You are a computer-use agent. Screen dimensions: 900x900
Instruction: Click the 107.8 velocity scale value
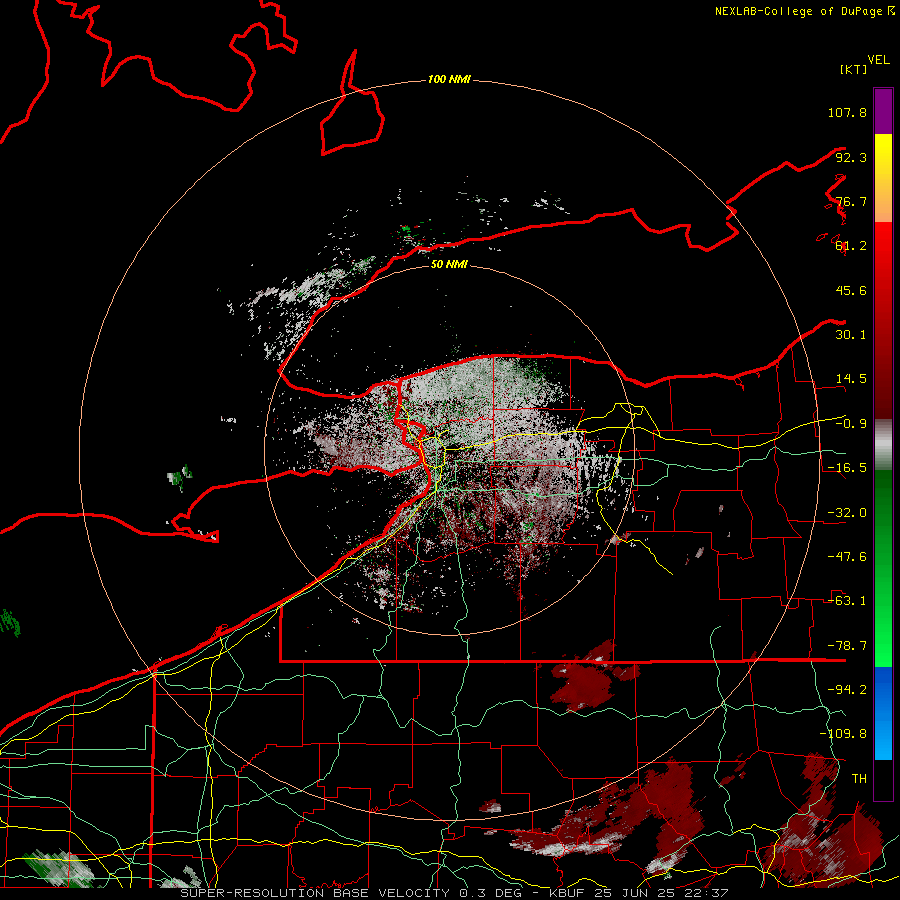pyautogui.click(x=847, y=112)
